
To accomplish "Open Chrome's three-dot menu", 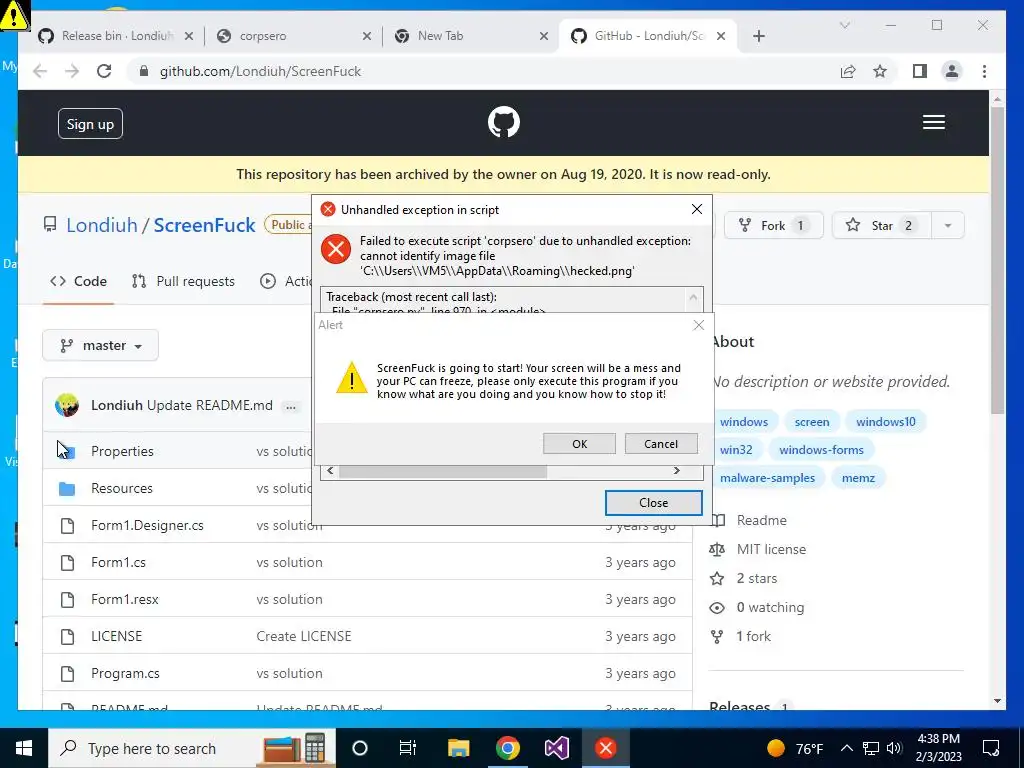I will [984, 71].
